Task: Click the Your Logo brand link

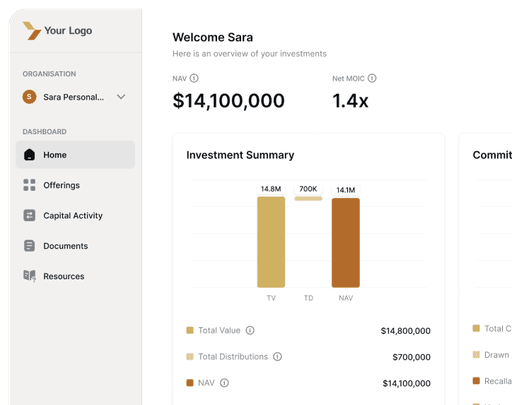Action: click(57, 31)
